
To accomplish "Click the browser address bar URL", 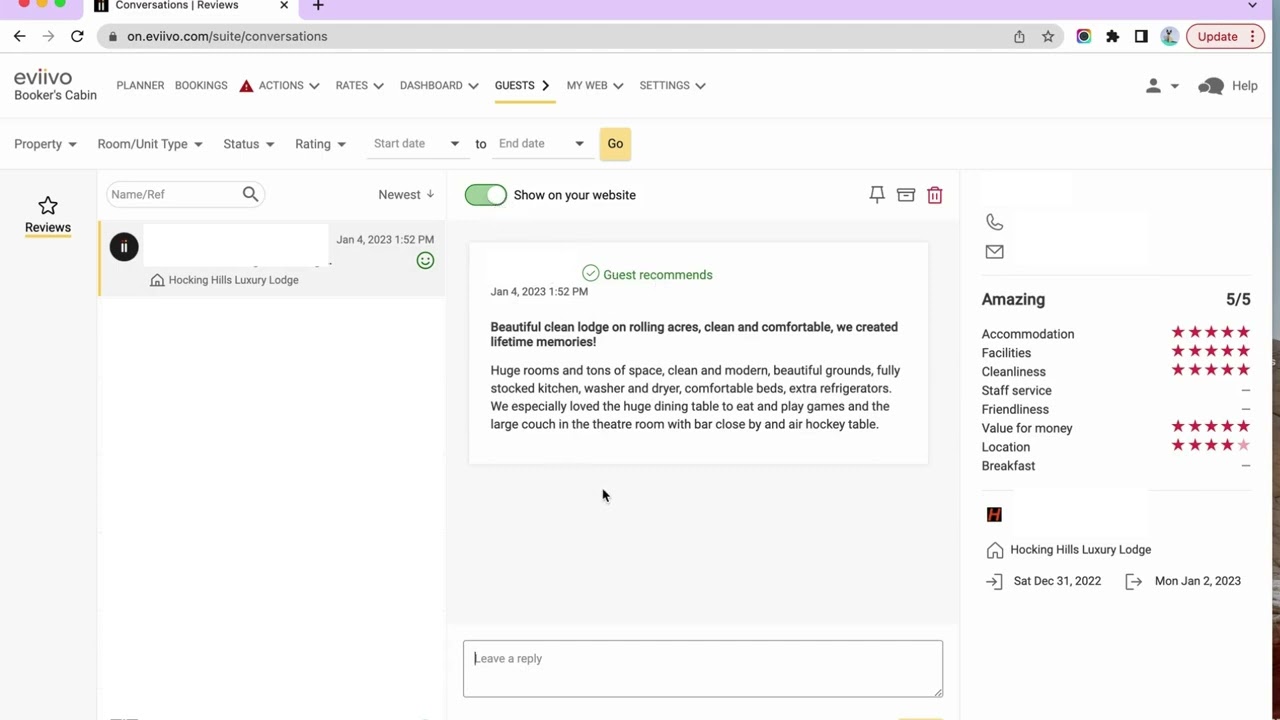I will 227,36.
